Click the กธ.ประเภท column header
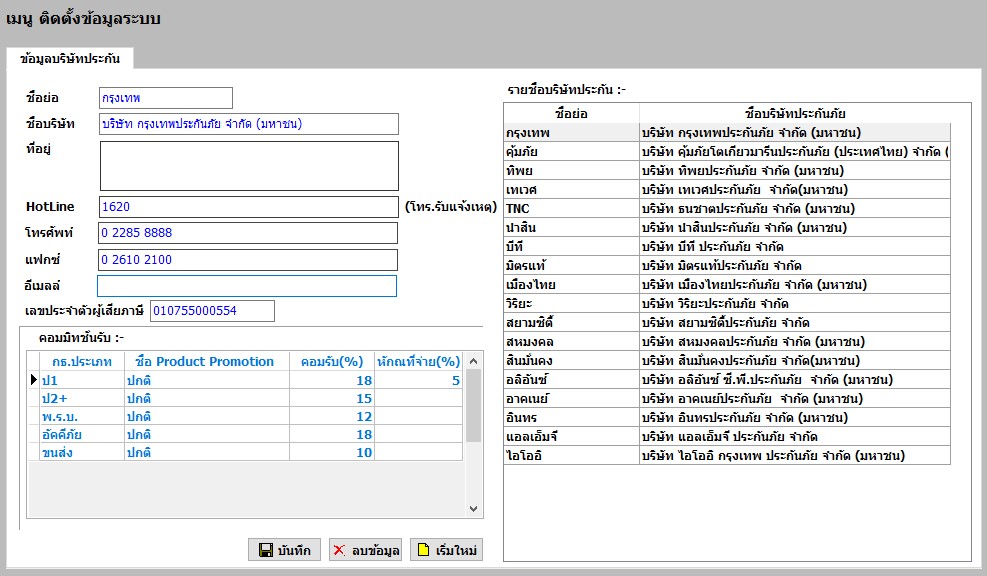The height and width of the screenshot is (576, 987). [82, 361]
